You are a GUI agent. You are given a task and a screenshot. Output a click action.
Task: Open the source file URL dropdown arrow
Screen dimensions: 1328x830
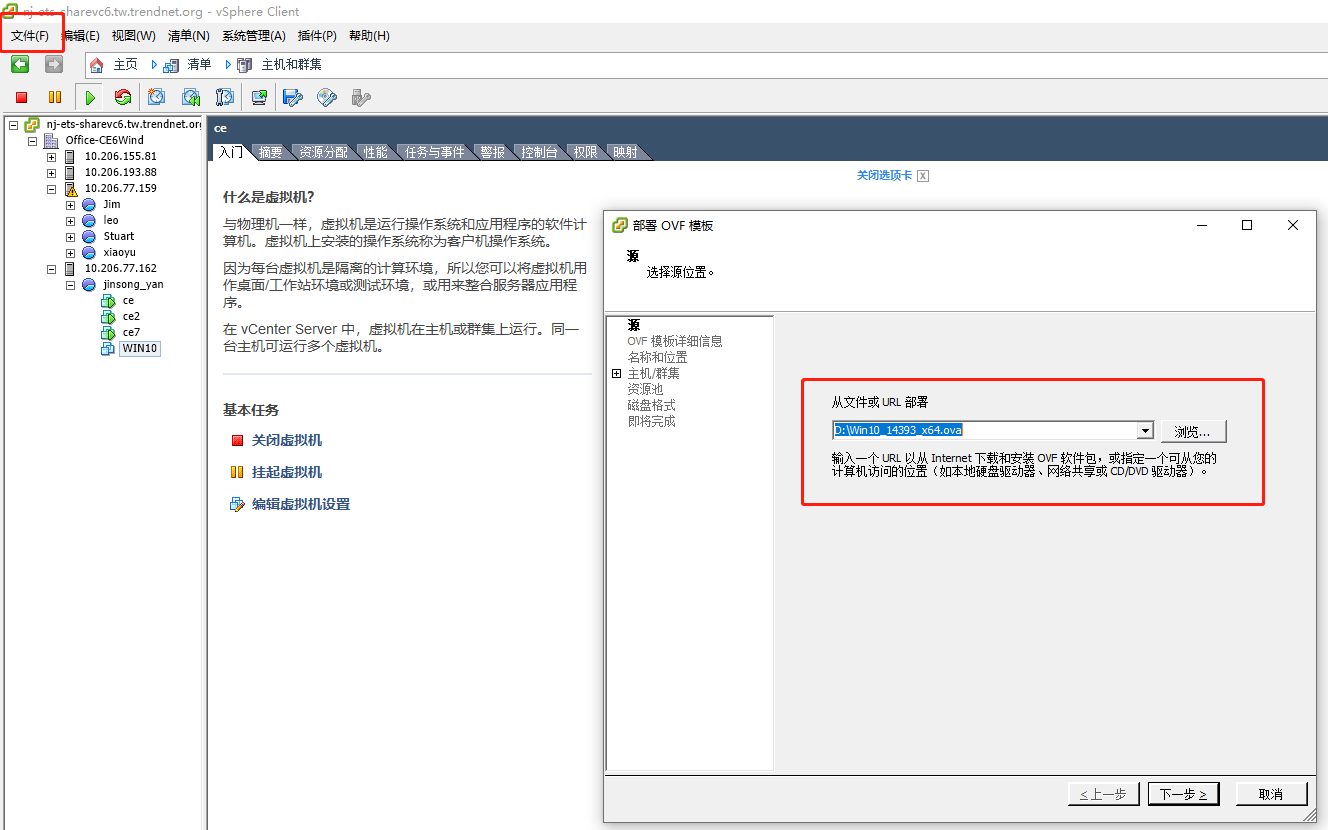click(x=1145, y=431)
